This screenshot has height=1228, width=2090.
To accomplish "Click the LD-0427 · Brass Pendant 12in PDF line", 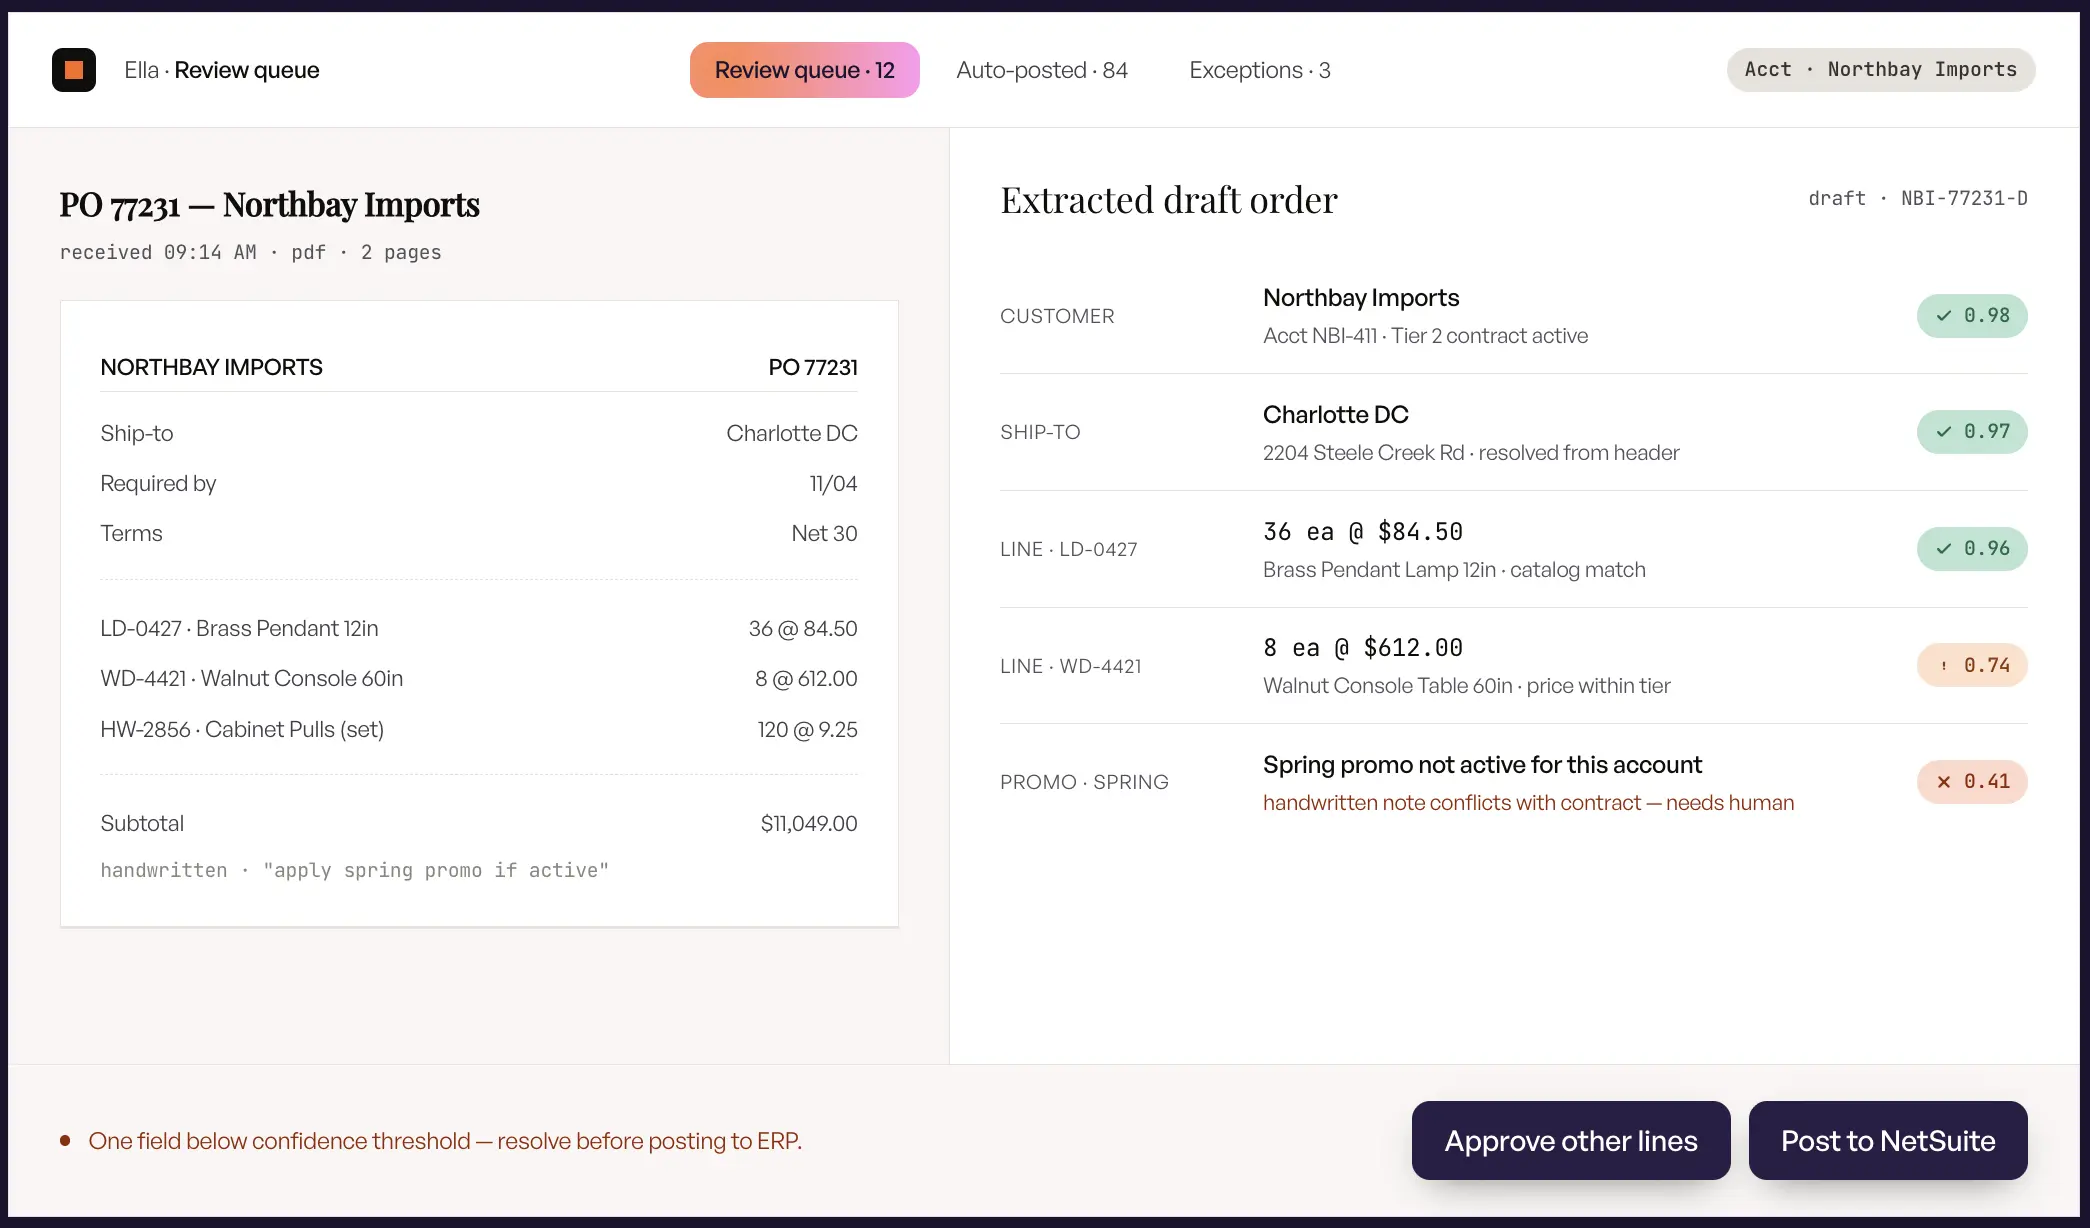I will (x=239, y=628).
